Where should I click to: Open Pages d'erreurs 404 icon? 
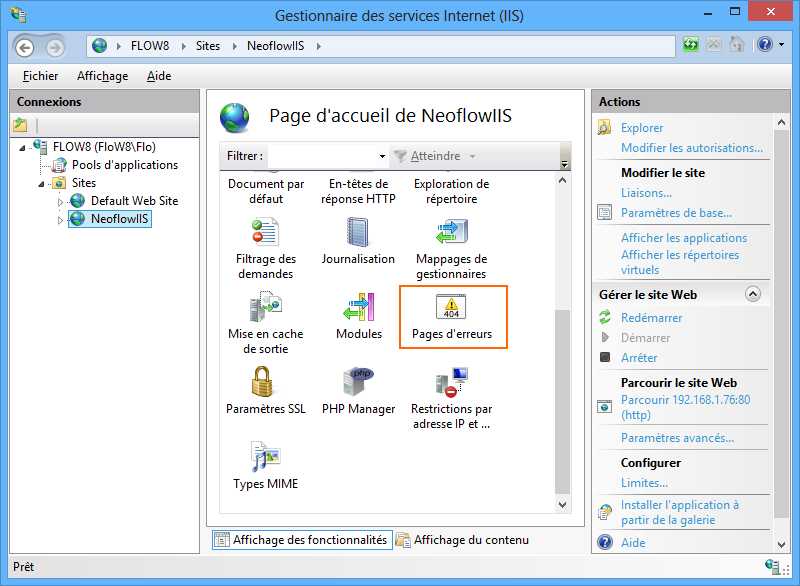[x=451, y=307]
